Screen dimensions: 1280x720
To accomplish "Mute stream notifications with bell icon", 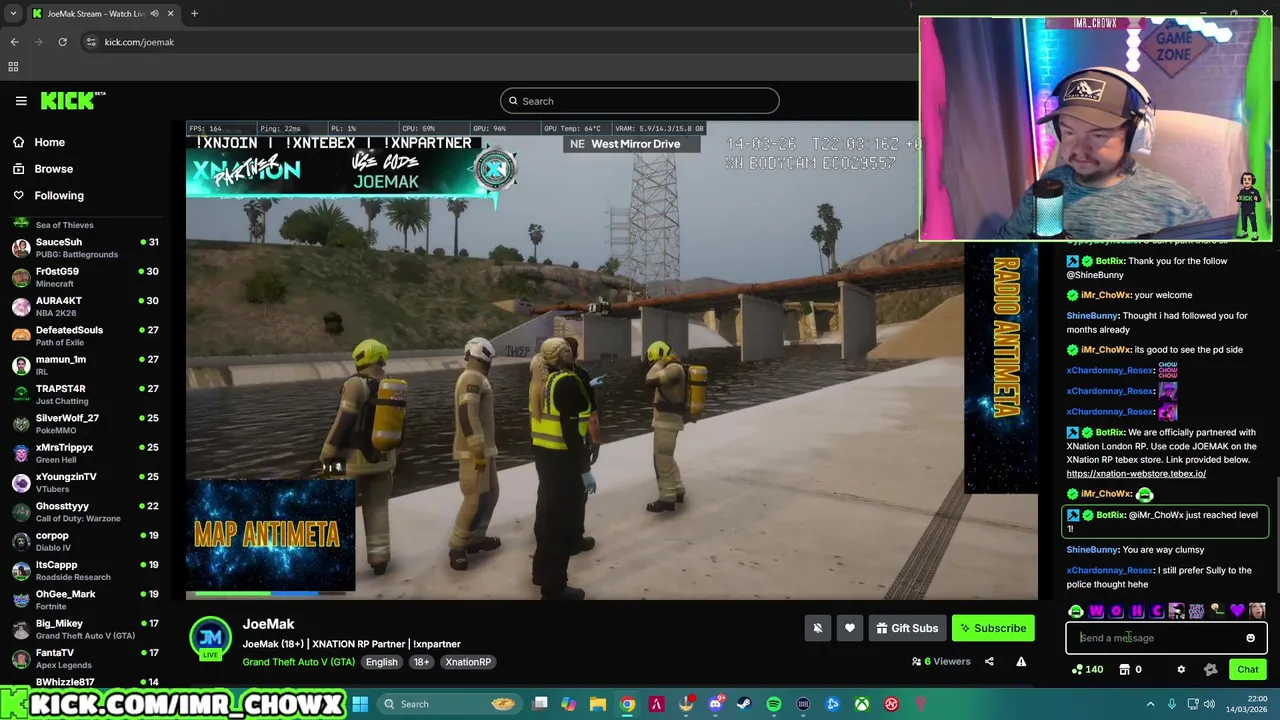I will click(x=817, y=628).
